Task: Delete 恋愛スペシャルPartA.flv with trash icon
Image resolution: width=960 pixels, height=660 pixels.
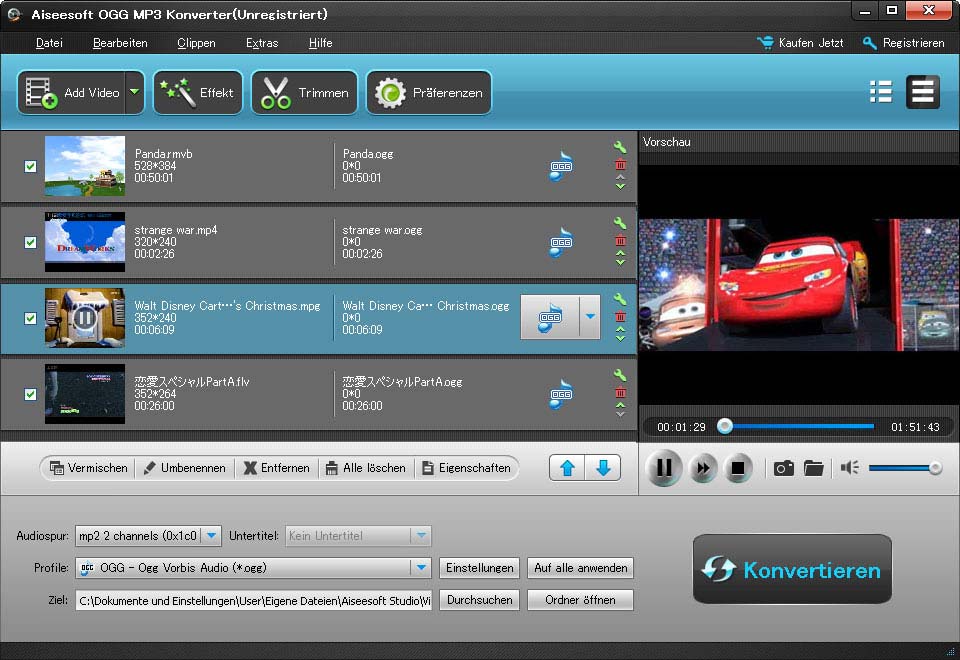Action: [620, 392]
